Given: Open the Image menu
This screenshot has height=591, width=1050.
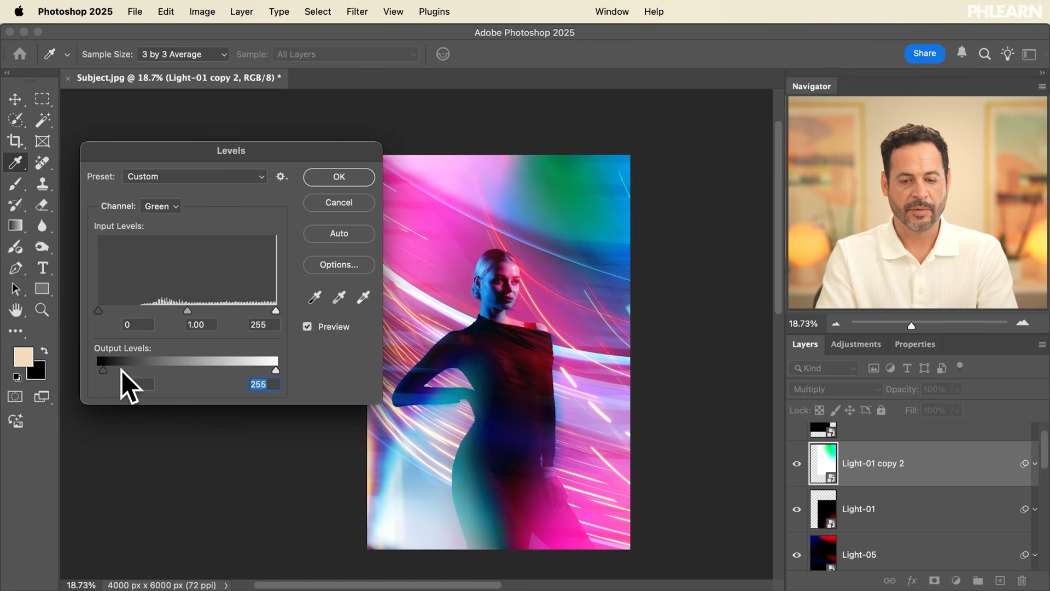Looking at the screenshot, I should click(202, 11).
